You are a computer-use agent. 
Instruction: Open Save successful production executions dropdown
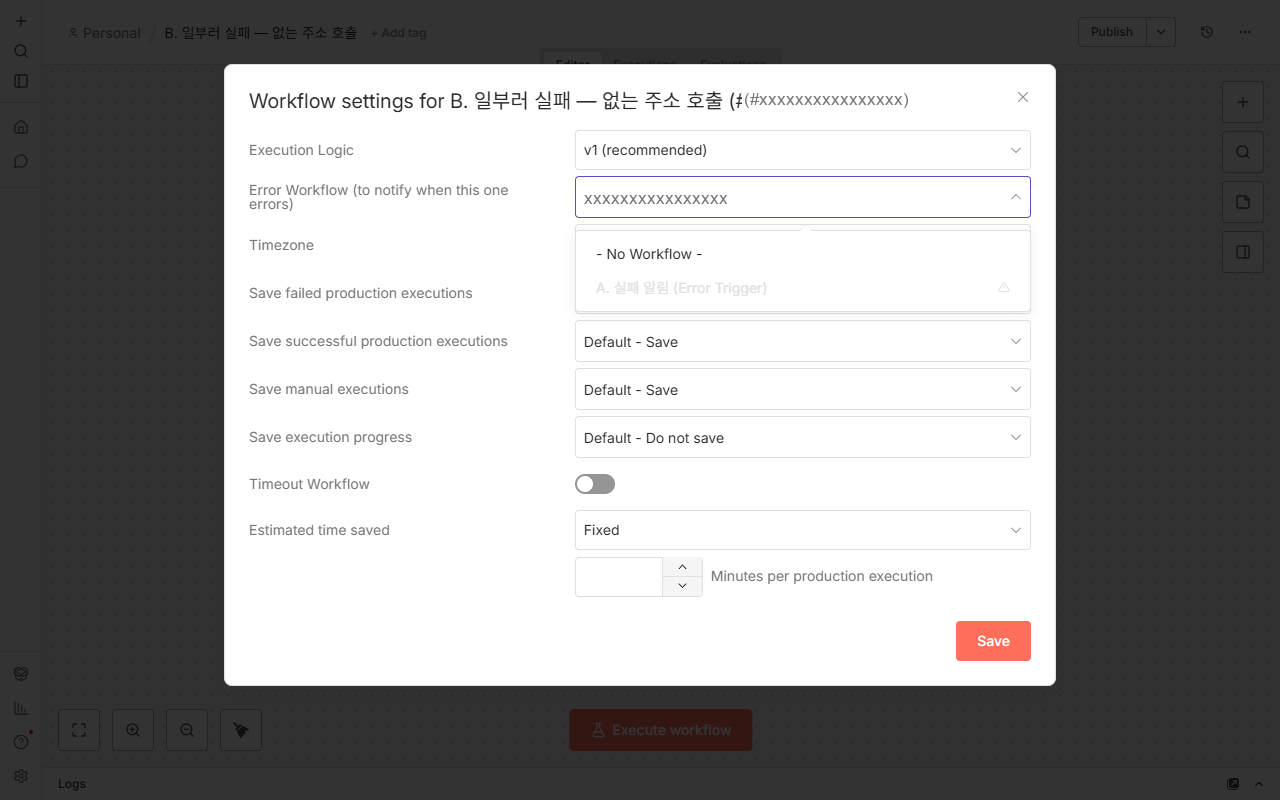pos(802,342)
